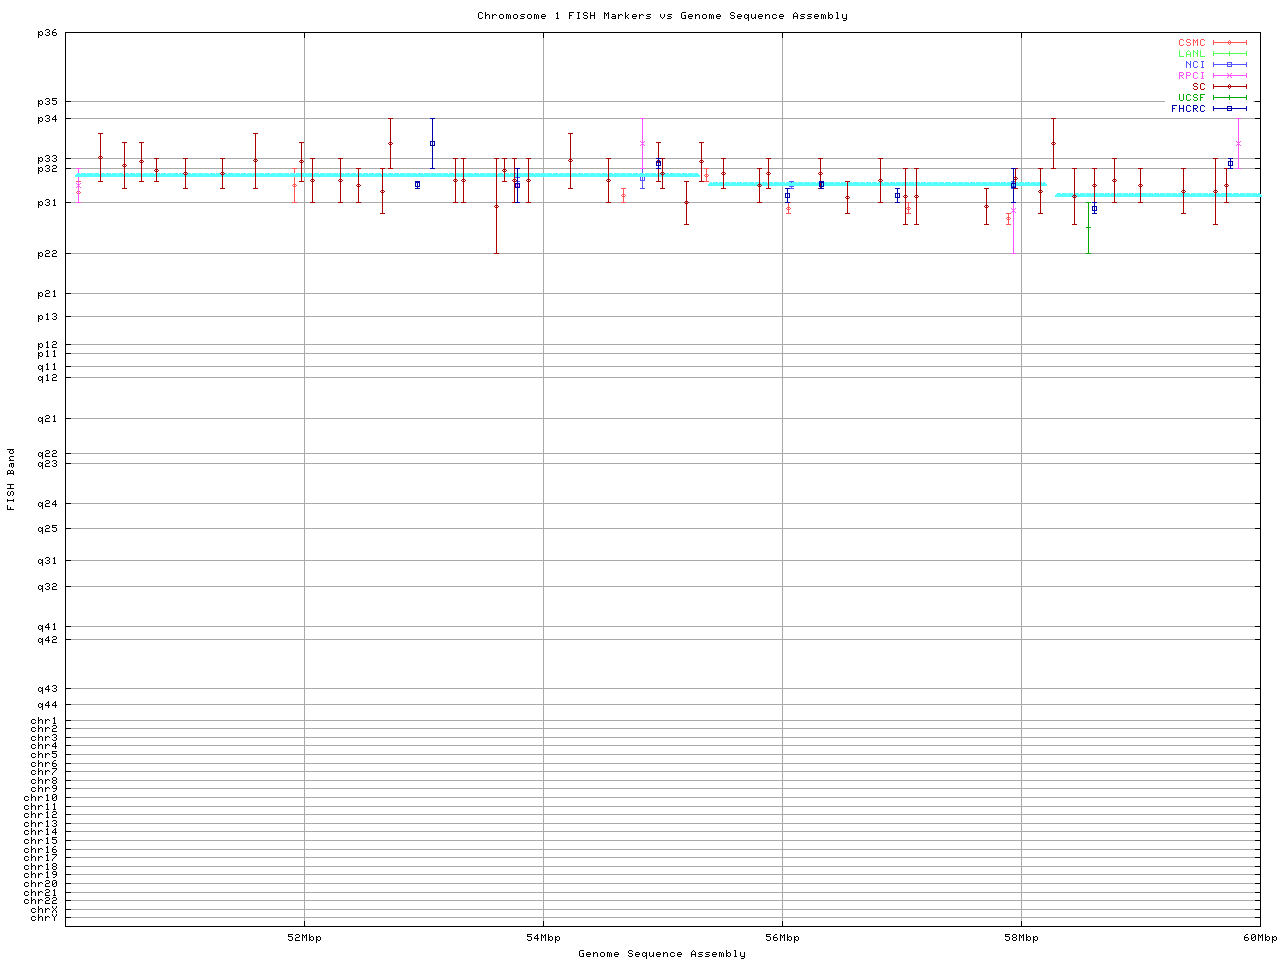Click the p36 band label
The height and width of the screenshot is (960, 1280).
coord(47,33)
